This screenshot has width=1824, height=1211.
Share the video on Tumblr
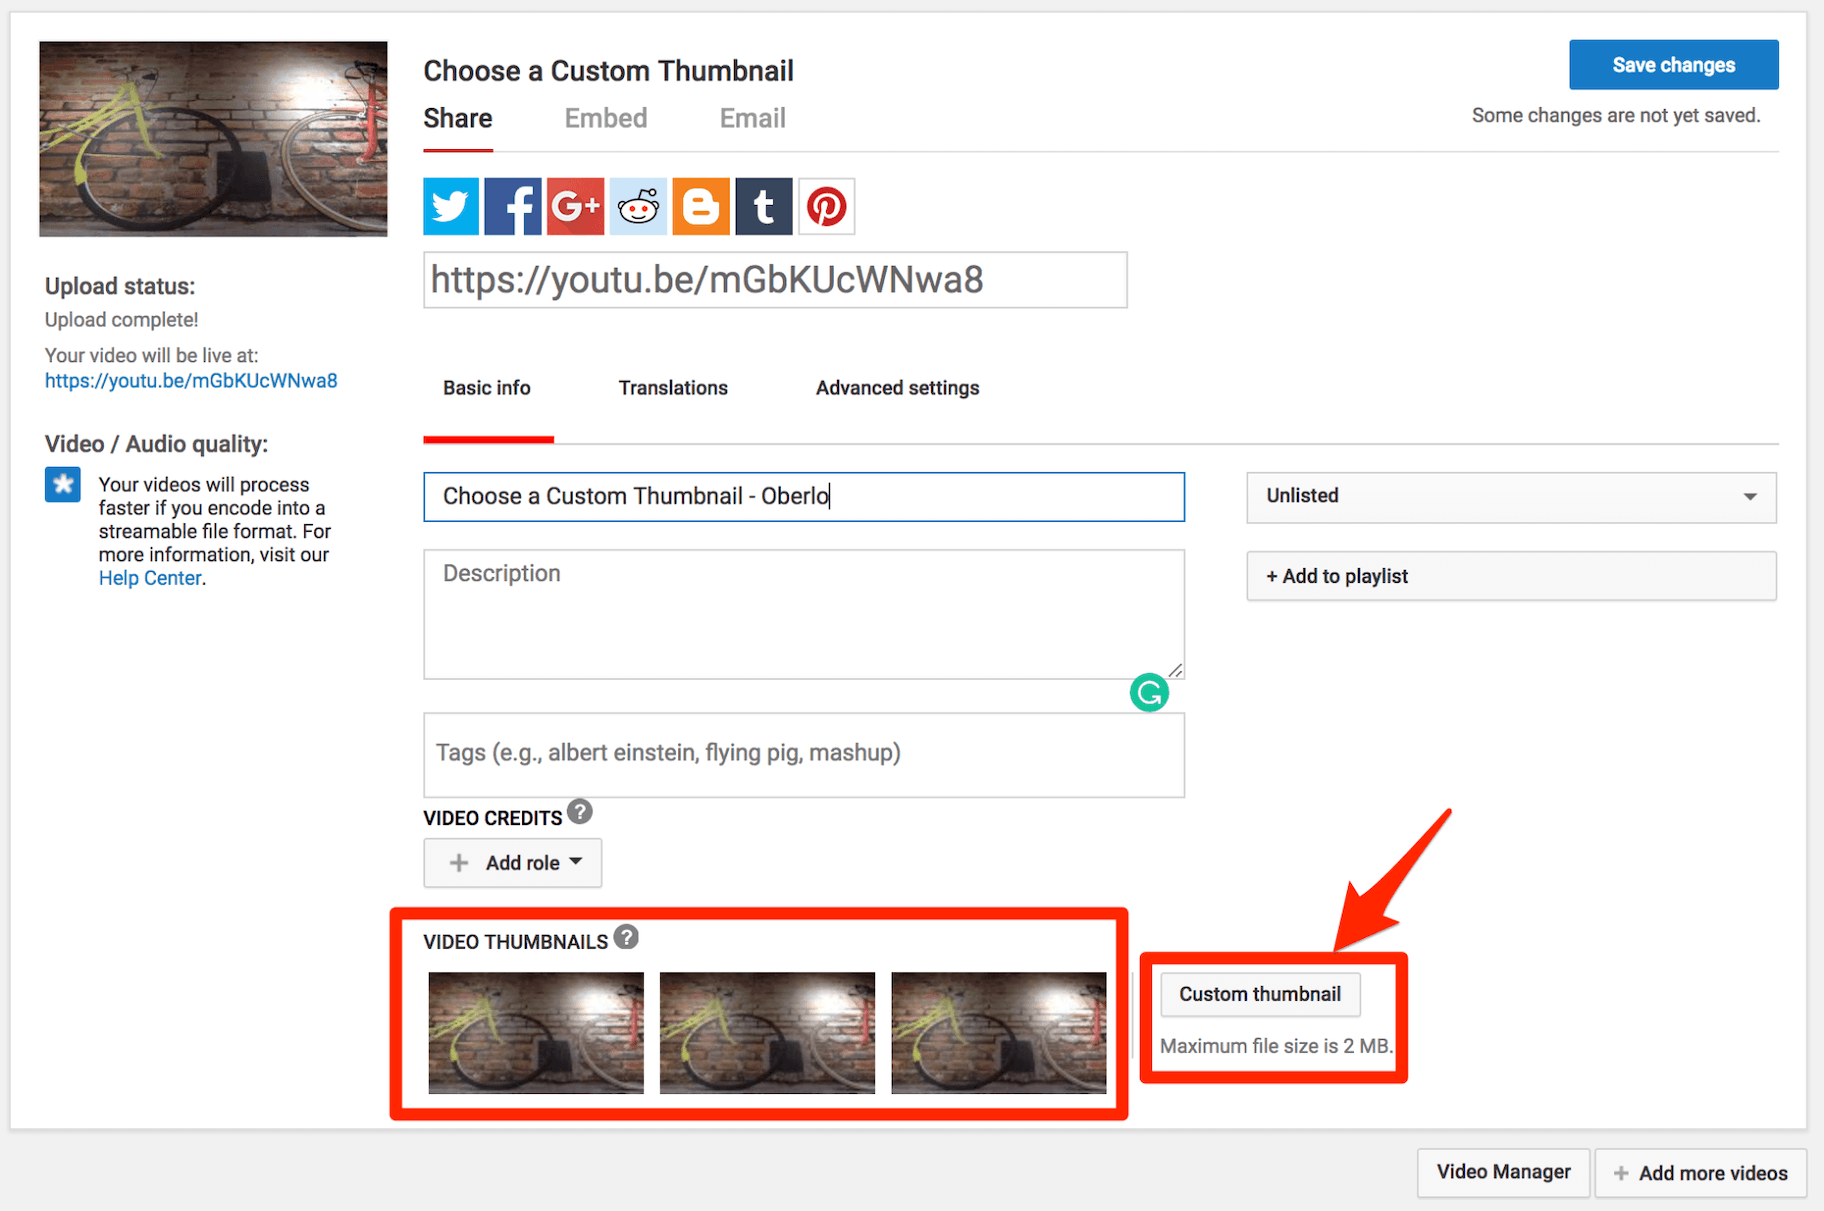pyautogui.click(x=763, y=206)
